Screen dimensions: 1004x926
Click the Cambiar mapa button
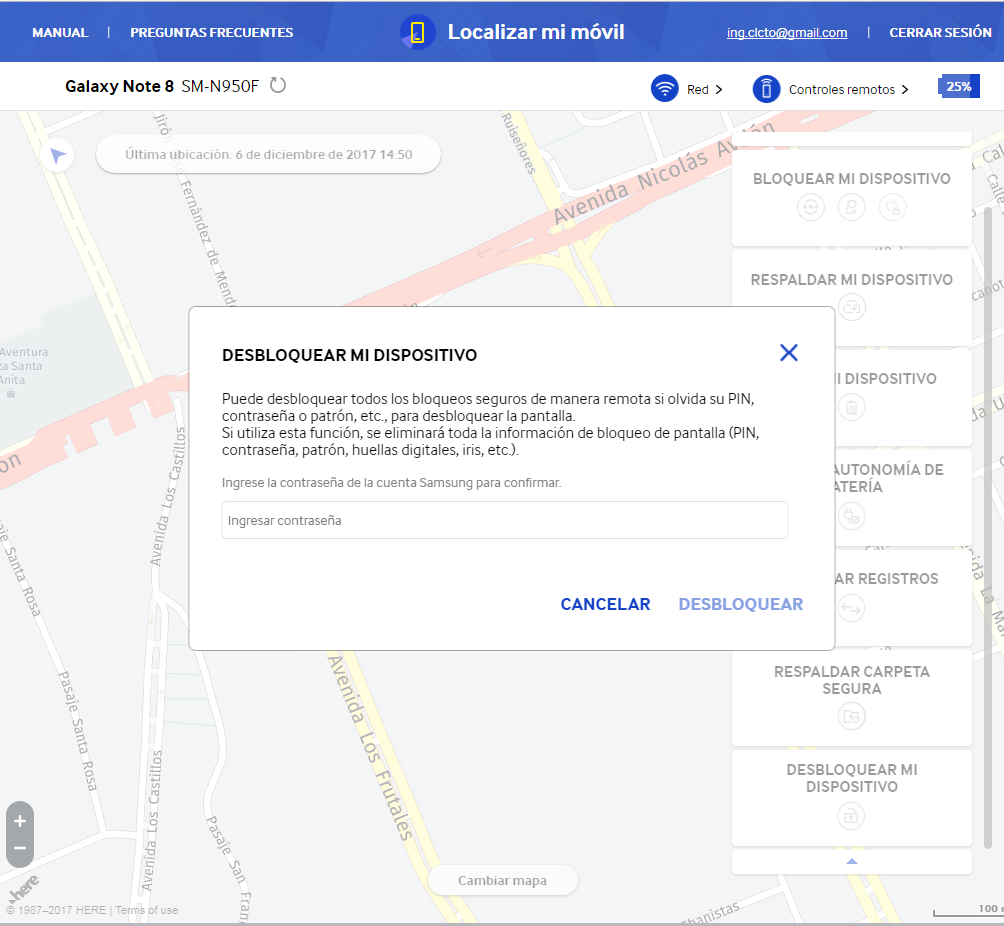coord(503,881)
